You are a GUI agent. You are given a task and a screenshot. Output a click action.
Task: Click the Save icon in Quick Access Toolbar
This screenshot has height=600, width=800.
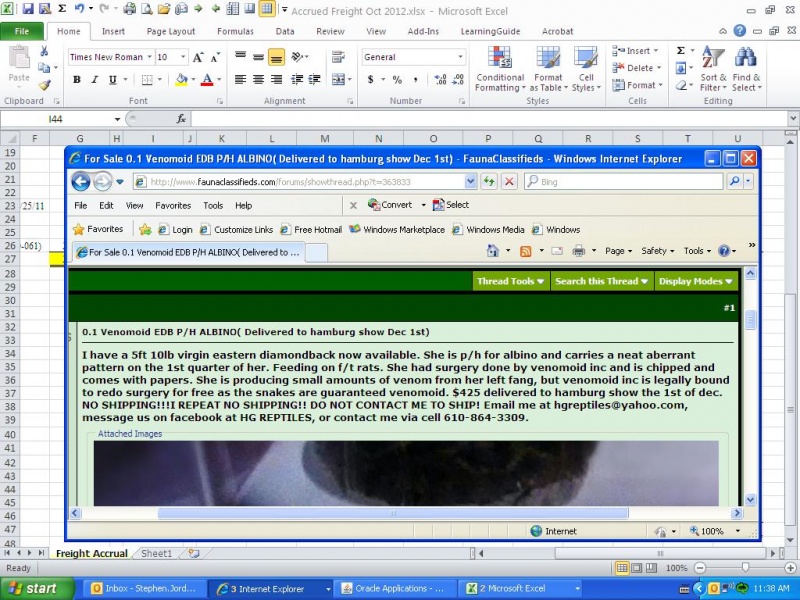pyautogui.click(x=28, y=9)
